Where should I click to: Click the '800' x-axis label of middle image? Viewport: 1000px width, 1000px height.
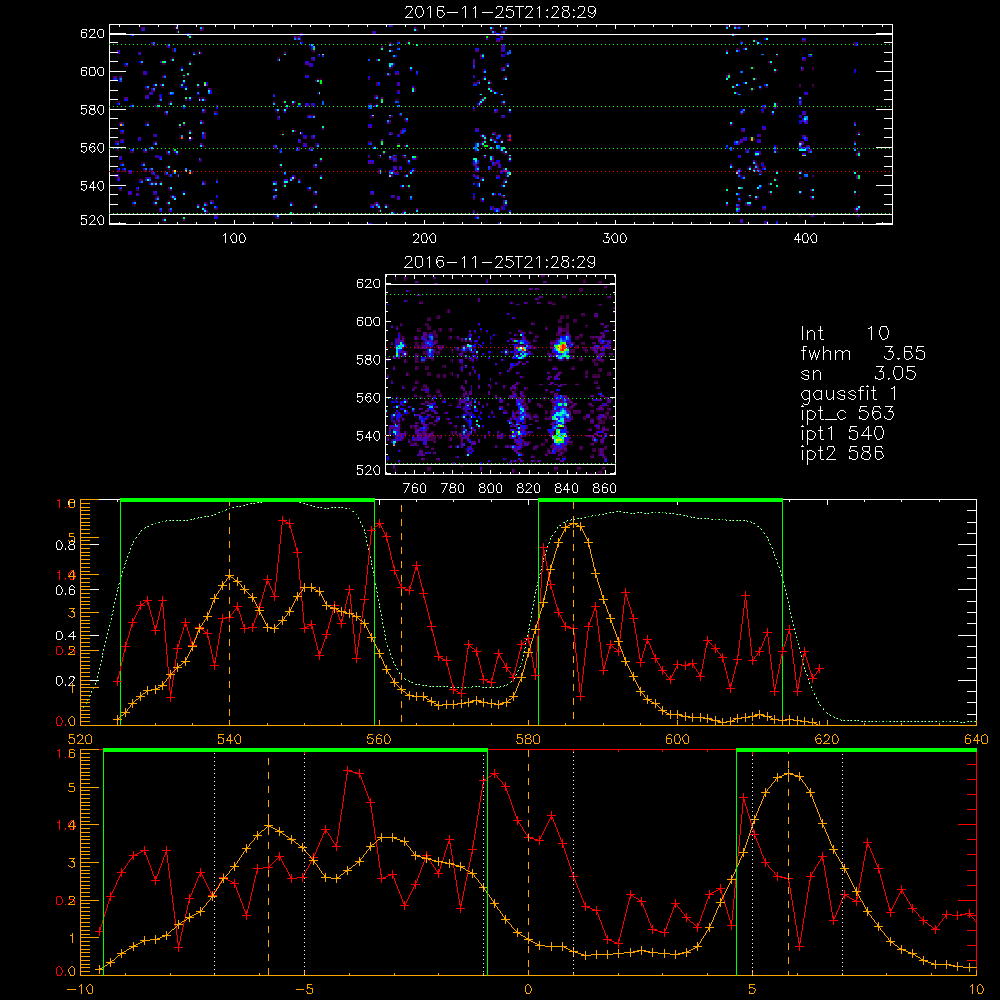tap(490, 489)
